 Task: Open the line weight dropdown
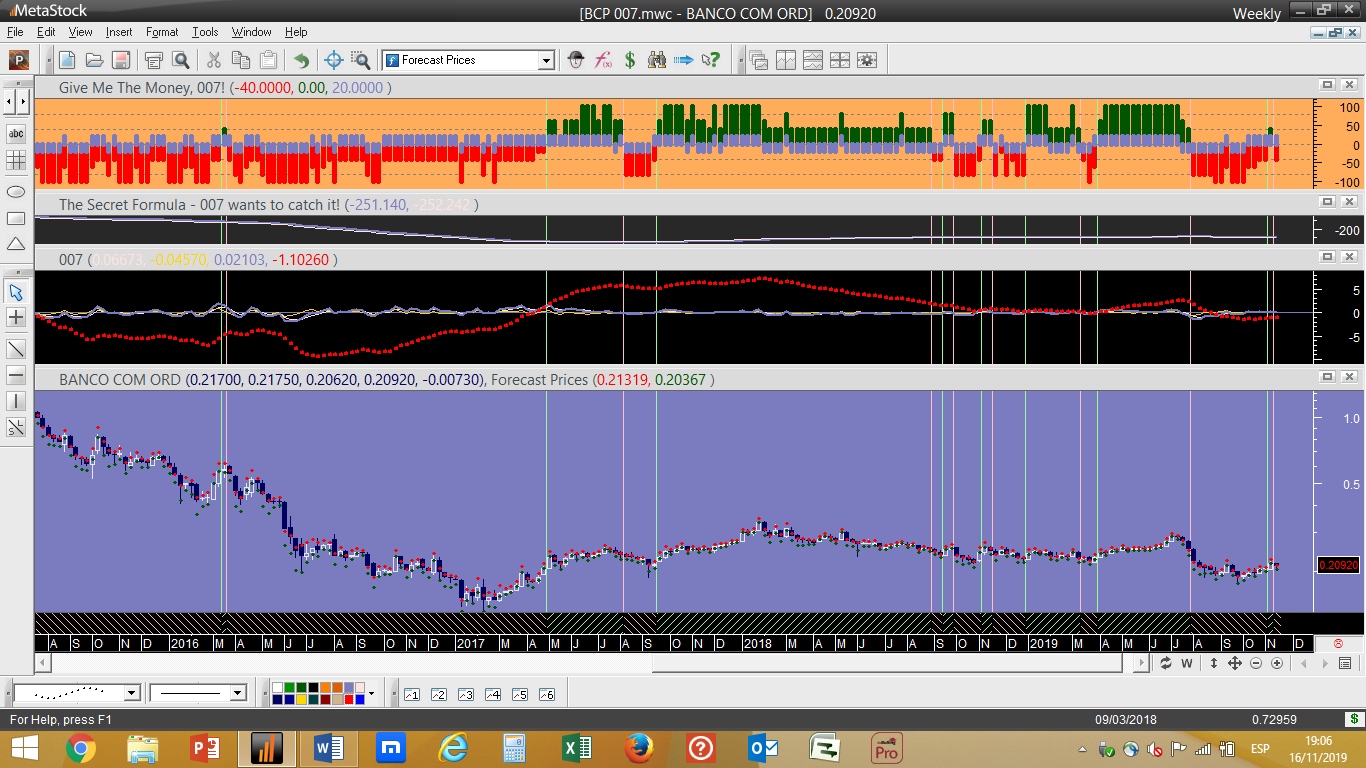point(237,693)
